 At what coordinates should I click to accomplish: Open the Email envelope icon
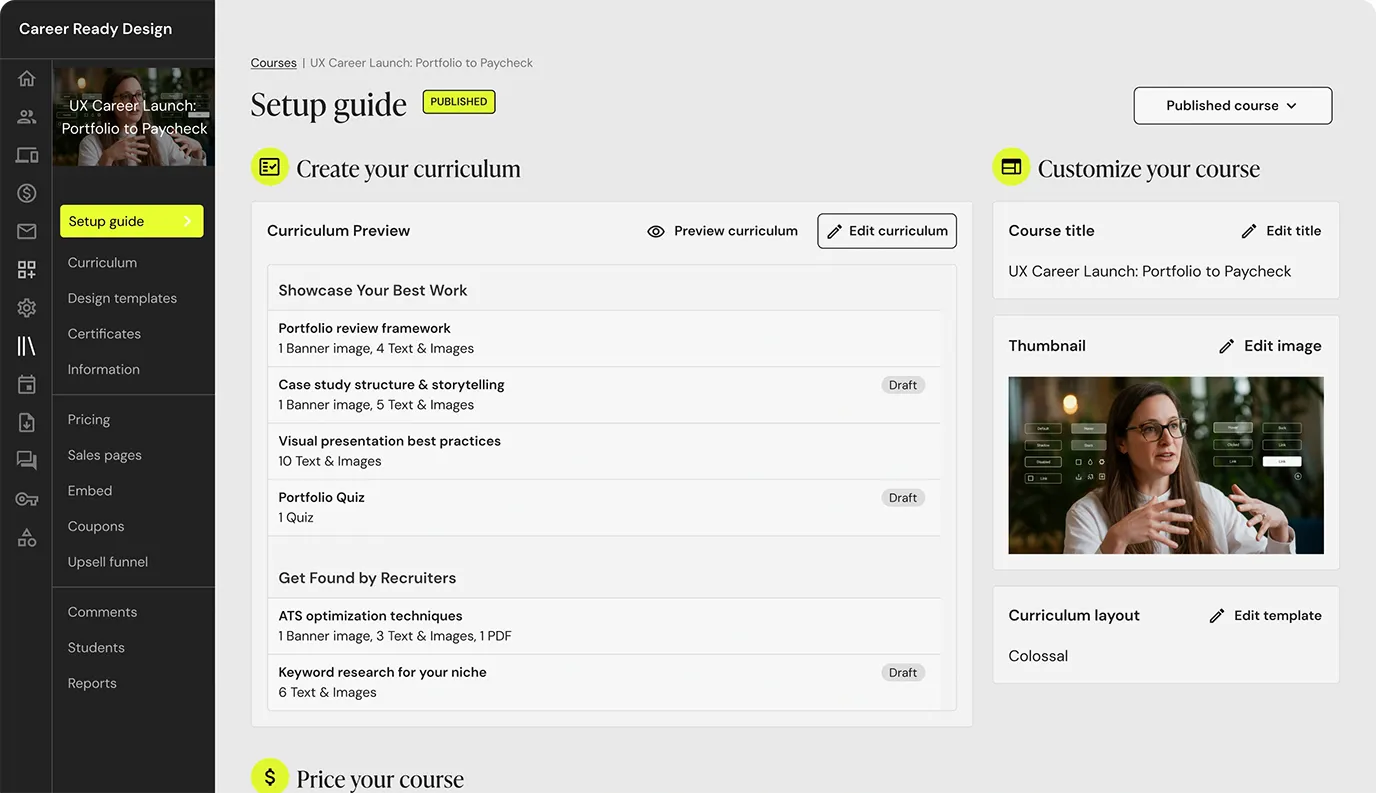tap(26, 231)
